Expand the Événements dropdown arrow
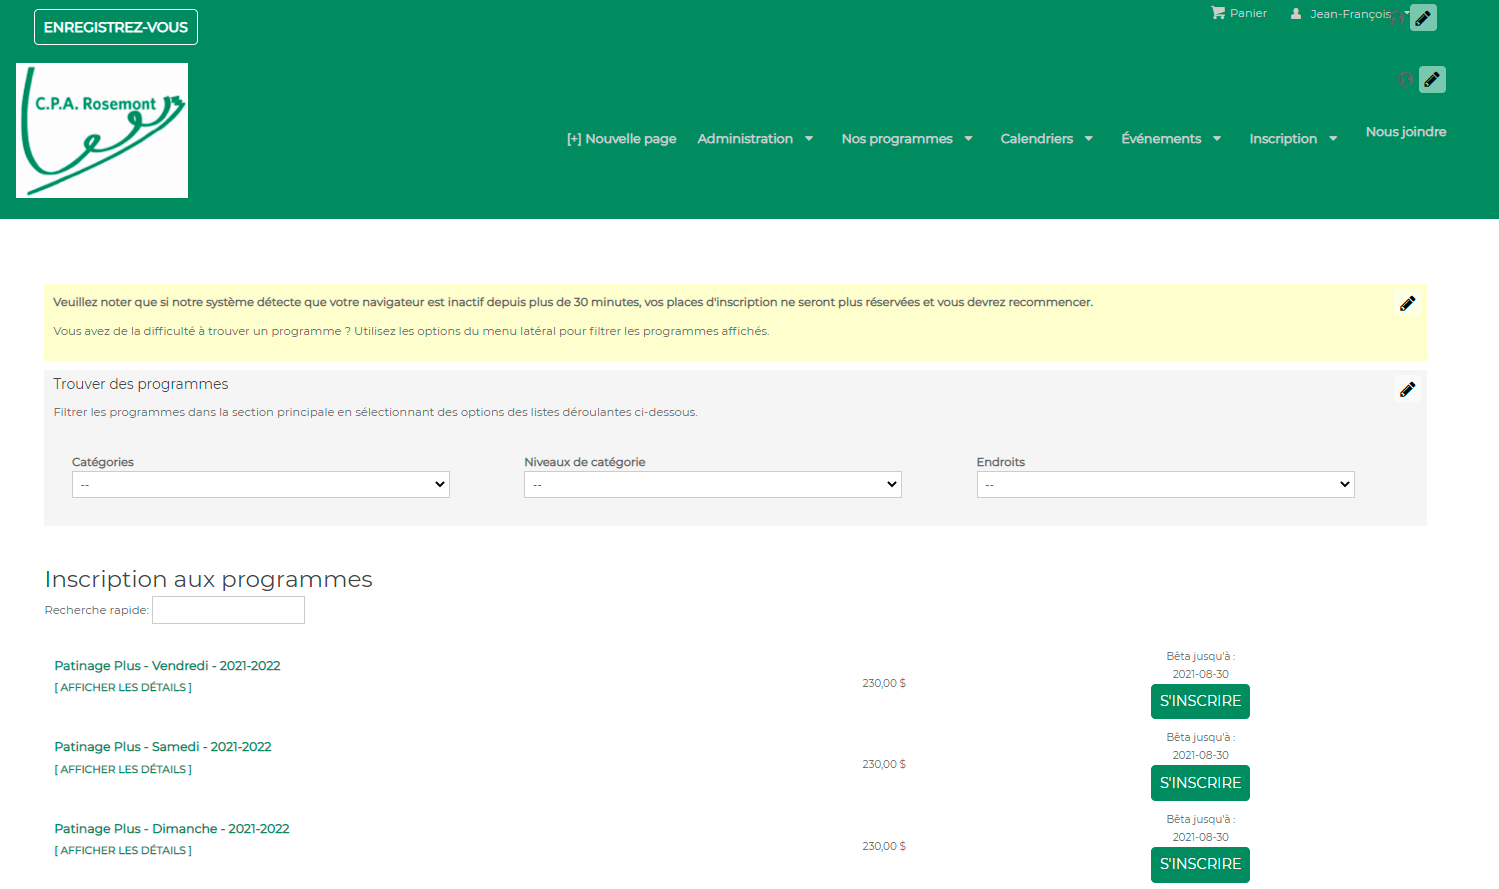This screenshot has height=889, width=1499. (1217, 139)
